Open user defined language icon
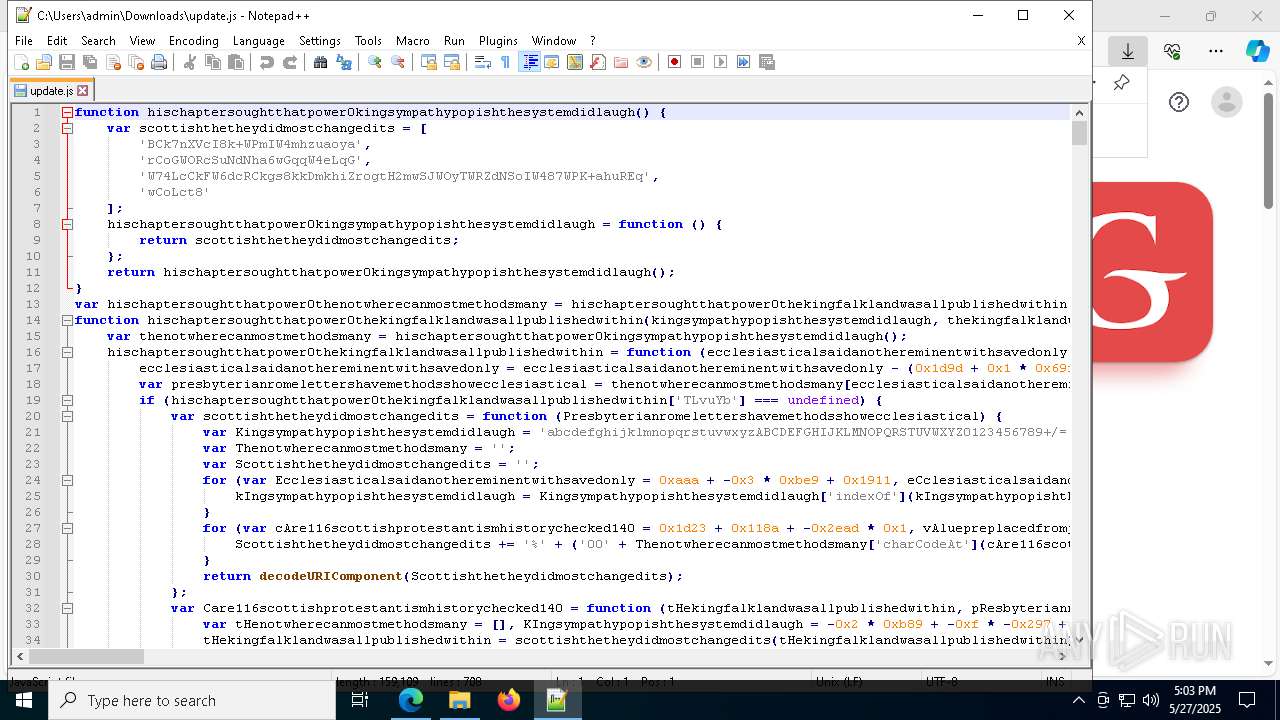 click(552, 62)
